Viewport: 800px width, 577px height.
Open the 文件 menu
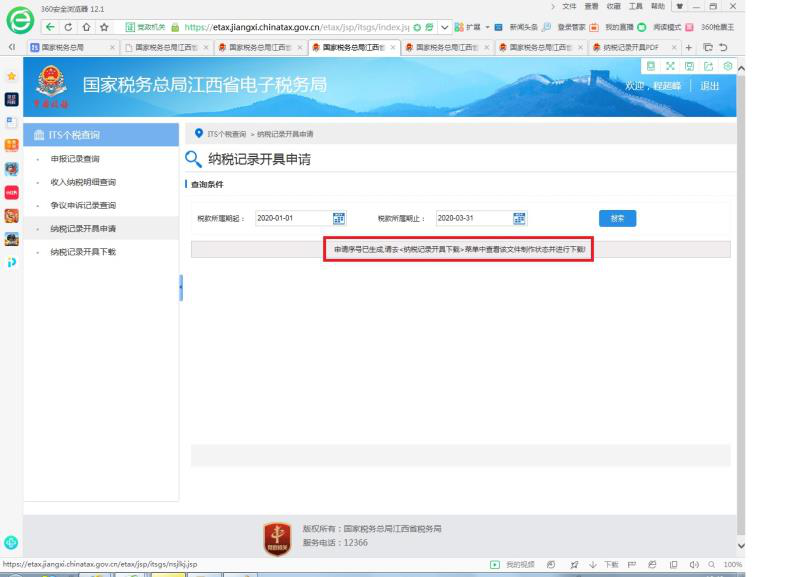569,7
